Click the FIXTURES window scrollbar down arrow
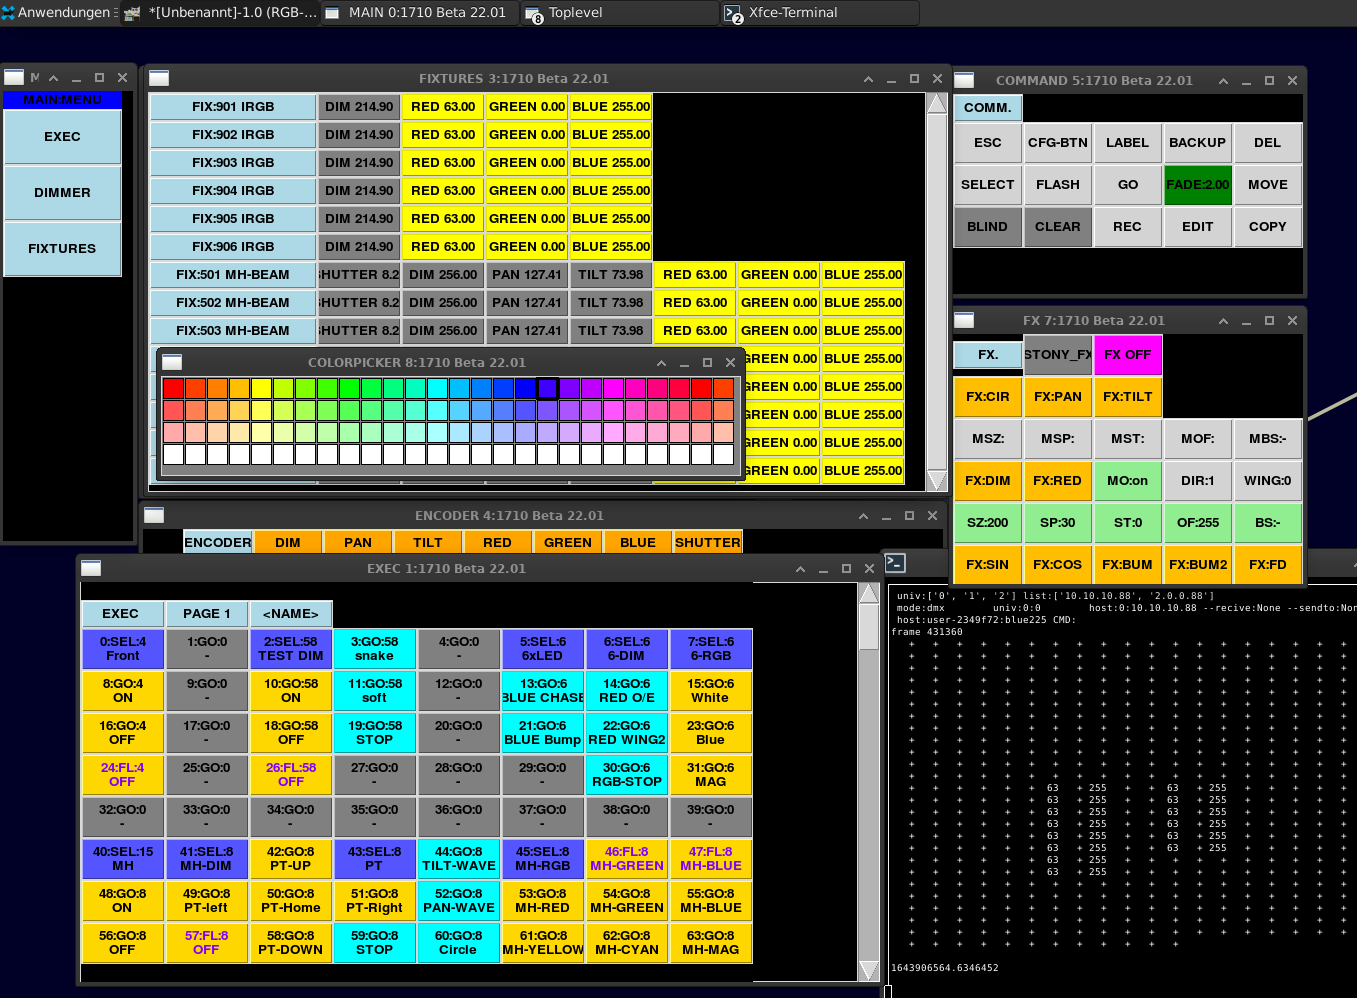 pos(937,481)
